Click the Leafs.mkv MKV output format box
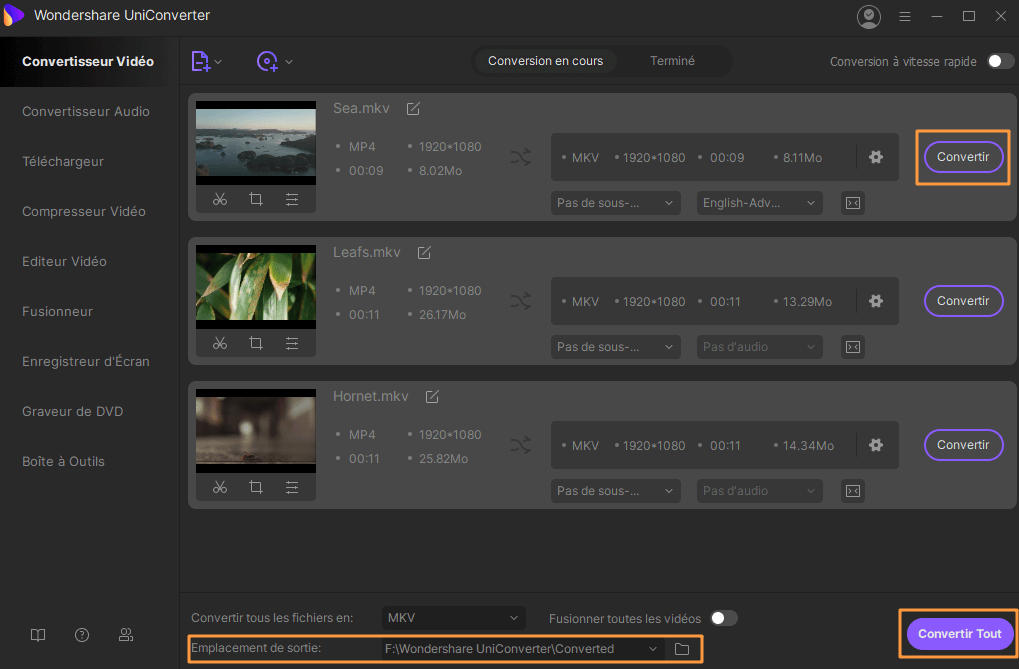 pos(725,301)
